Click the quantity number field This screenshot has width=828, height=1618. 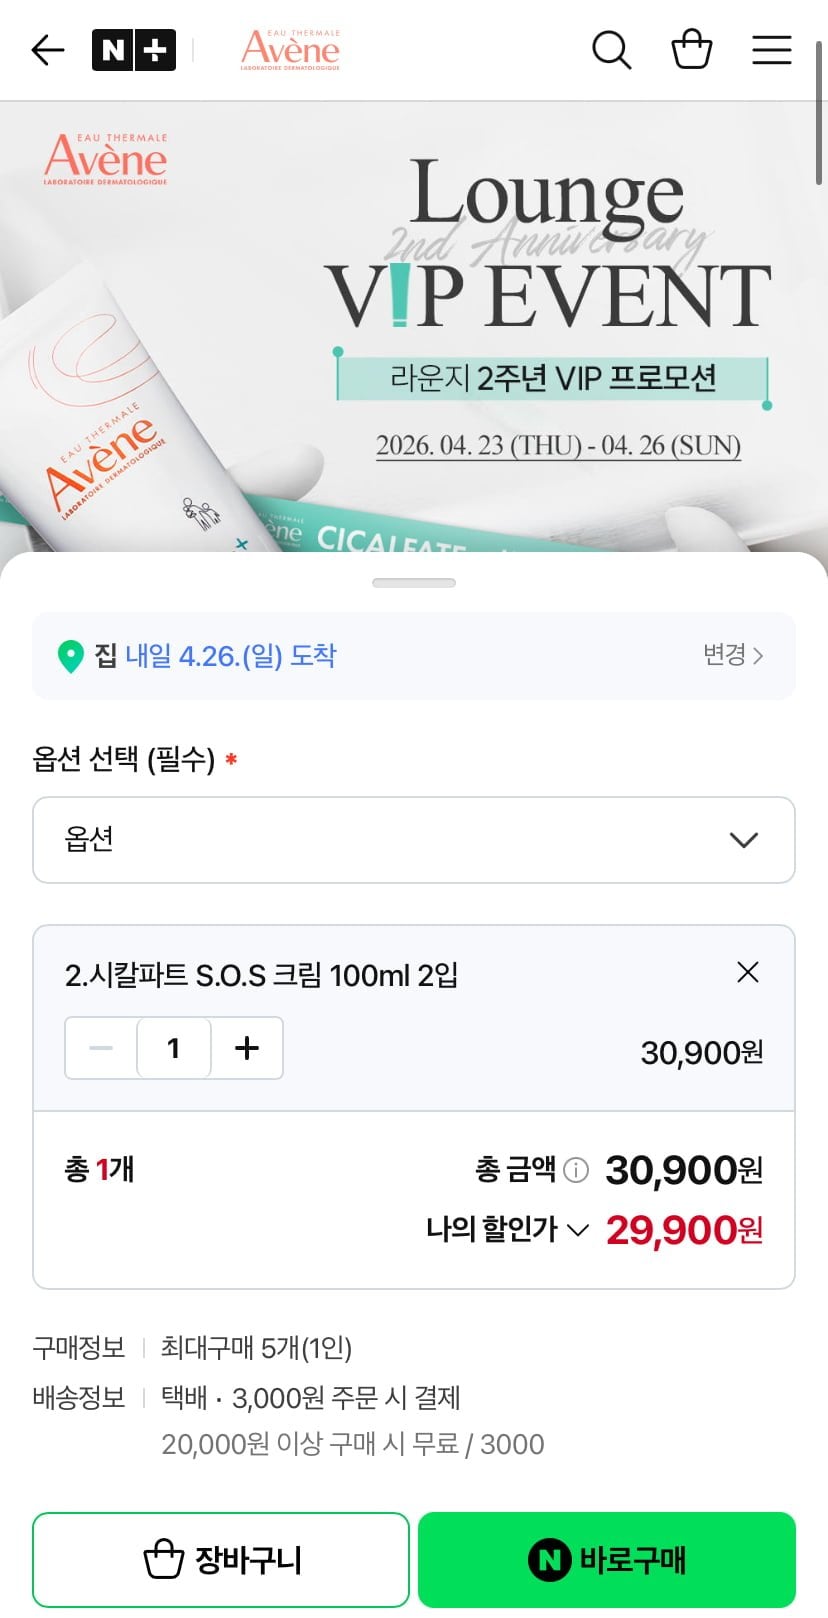174,1048
